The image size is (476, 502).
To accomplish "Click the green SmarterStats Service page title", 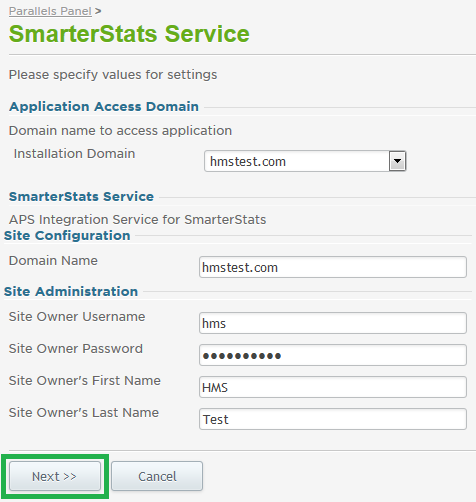I will pyautogui.click(x=129, y=34).
